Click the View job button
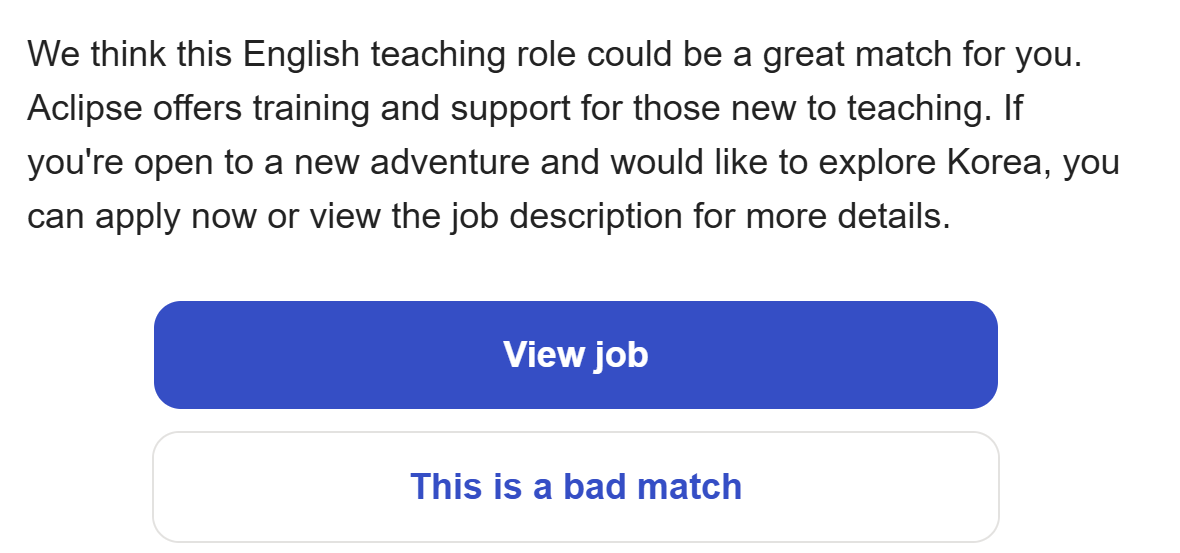 (x=575, y=355)
